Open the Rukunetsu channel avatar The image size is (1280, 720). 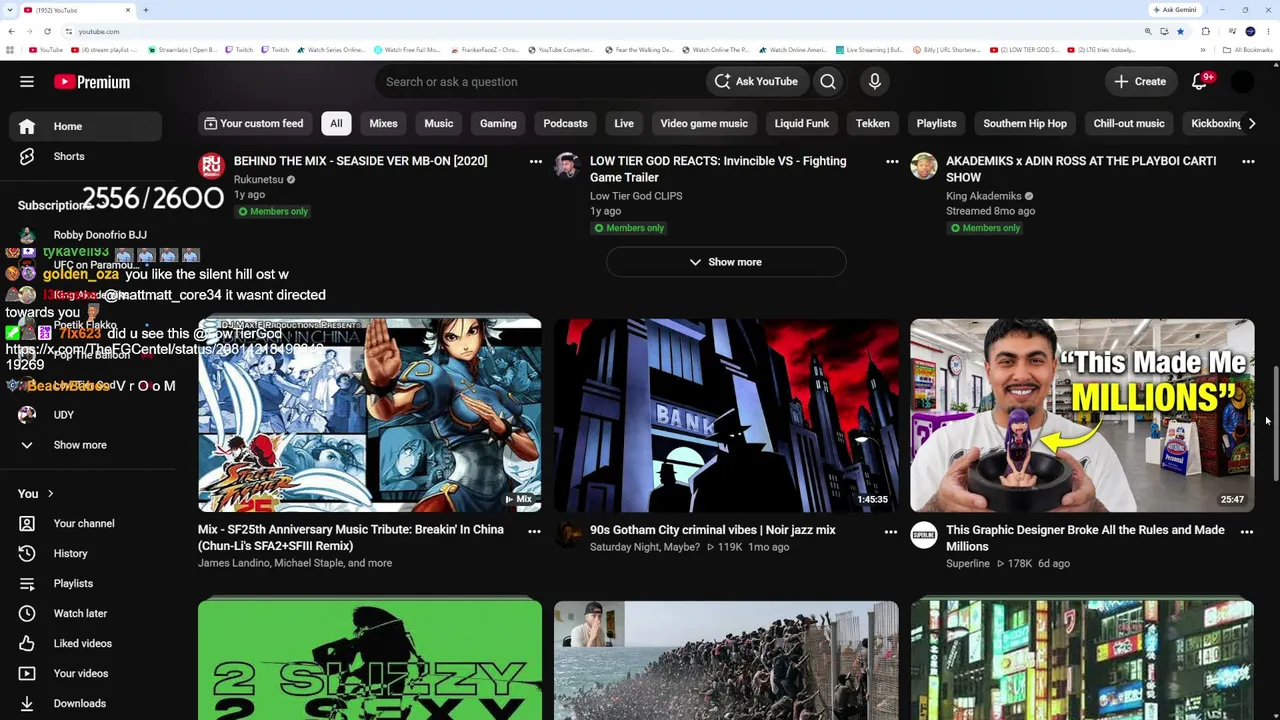point(211,165)
